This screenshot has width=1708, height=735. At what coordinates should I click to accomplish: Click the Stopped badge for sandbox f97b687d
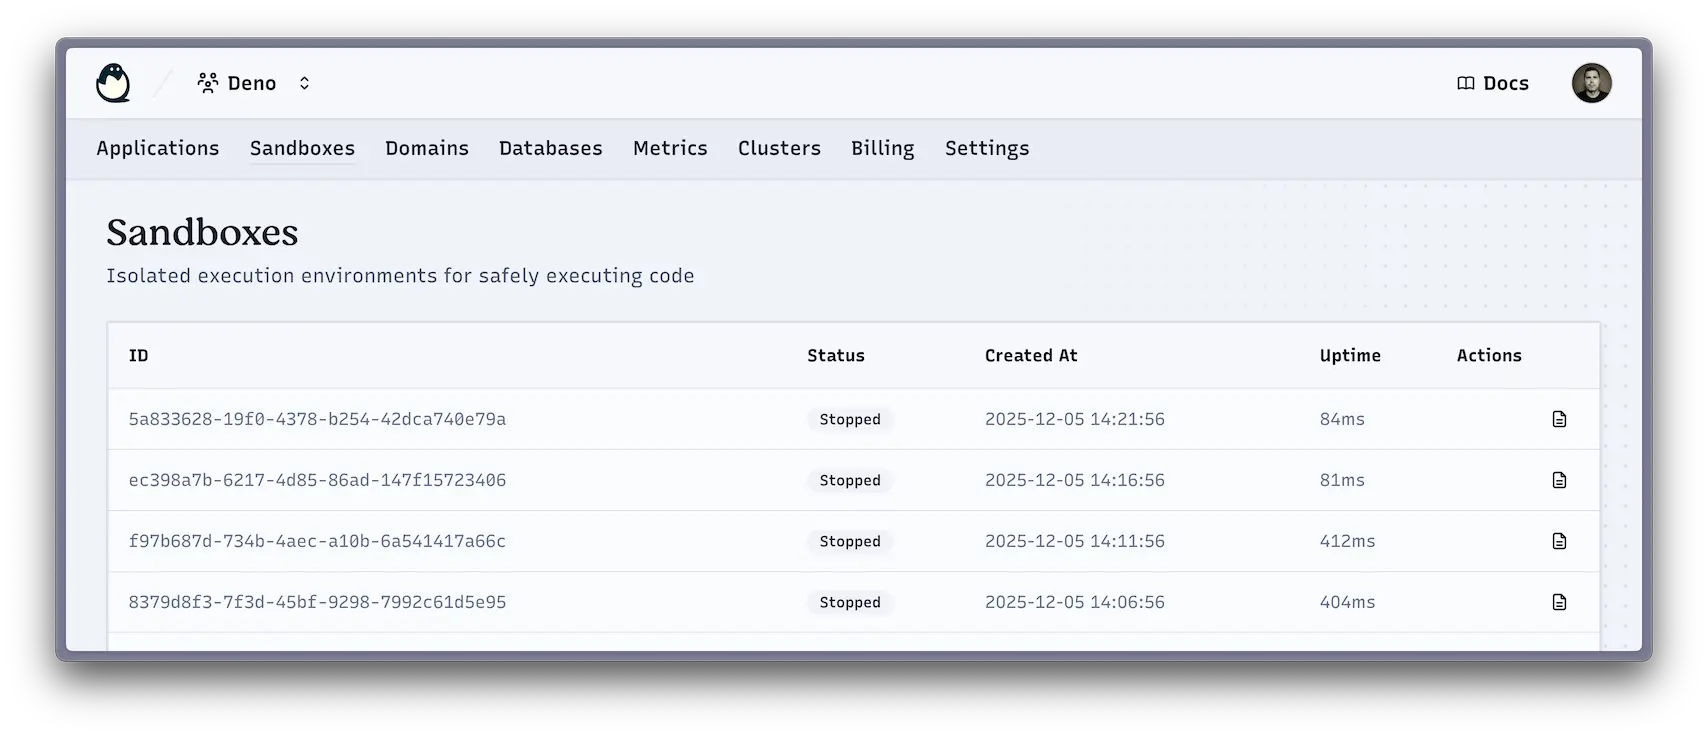click(x=850, y=541)
